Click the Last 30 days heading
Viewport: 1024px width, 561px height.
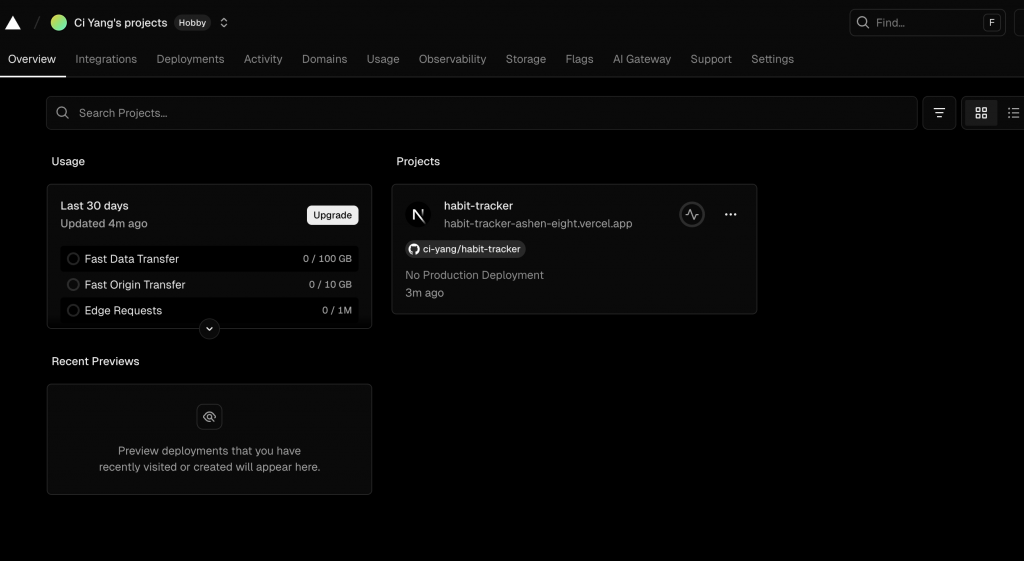tap(95, 206)
